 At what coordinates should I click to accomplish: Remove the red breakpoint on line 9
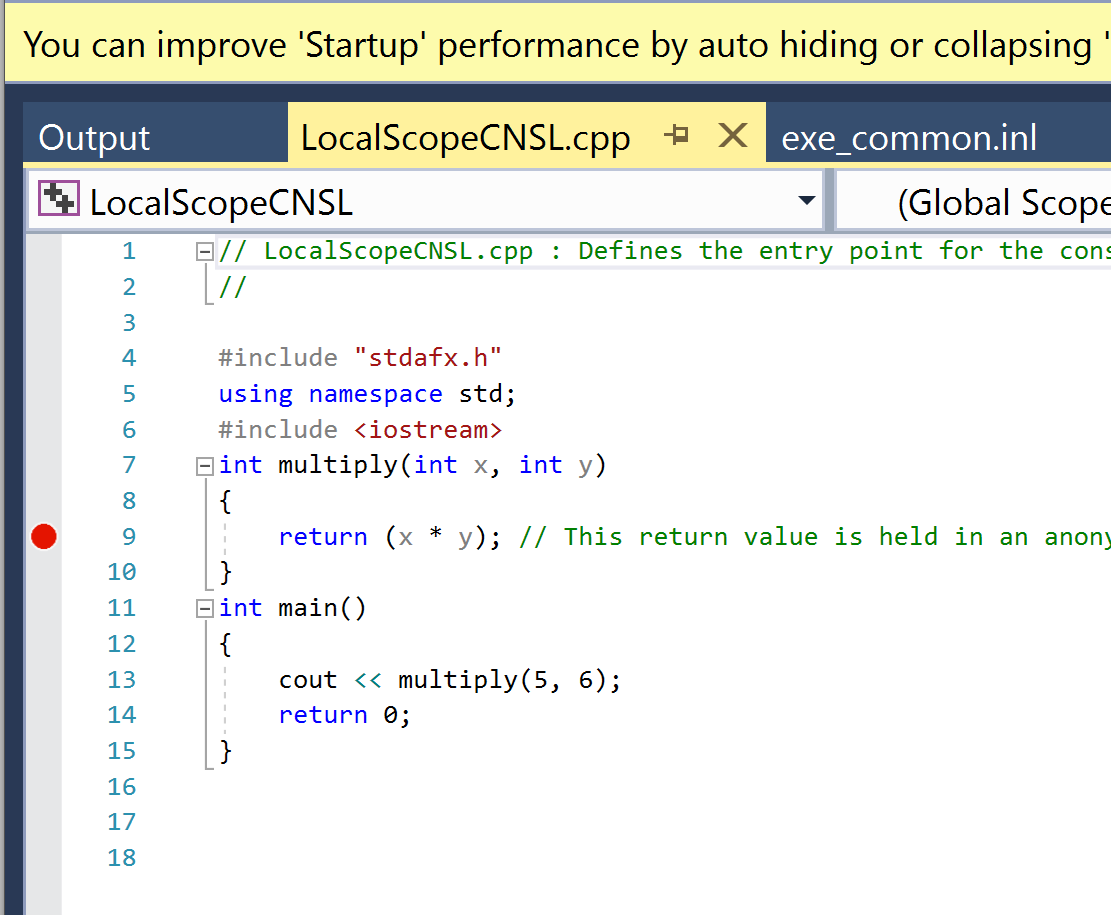pyautogui.click(x=44, y=536)
